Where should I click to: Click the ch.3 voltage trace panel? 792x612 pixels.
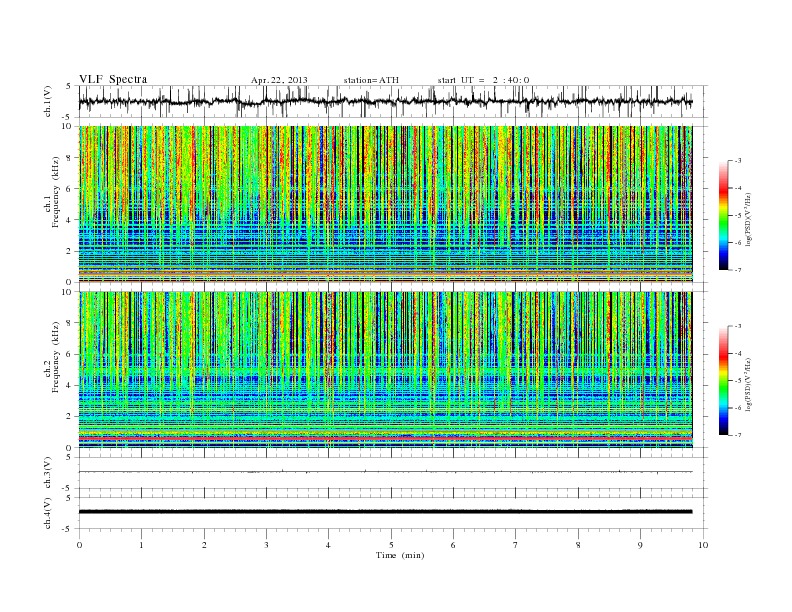coord(393,473)
